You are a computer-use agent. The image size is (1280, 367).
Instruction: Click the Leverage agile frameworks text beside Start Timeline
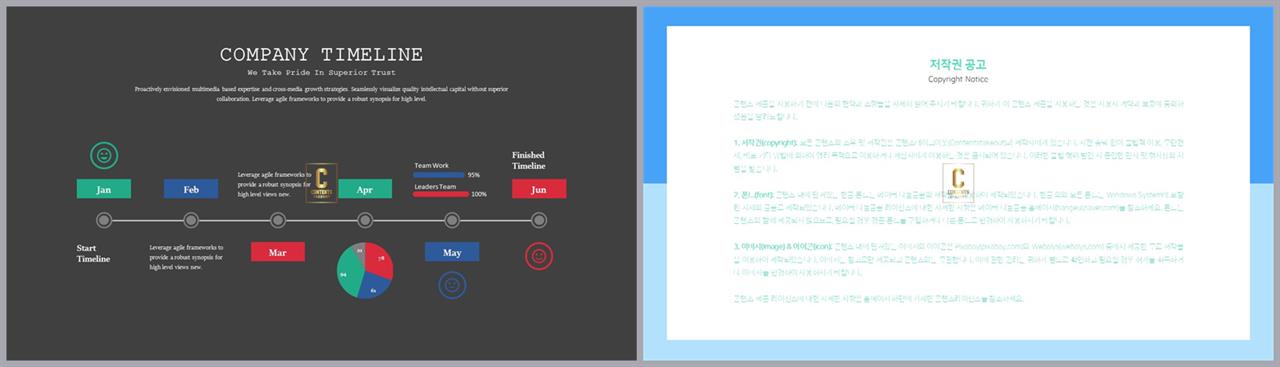coord(187,257)
